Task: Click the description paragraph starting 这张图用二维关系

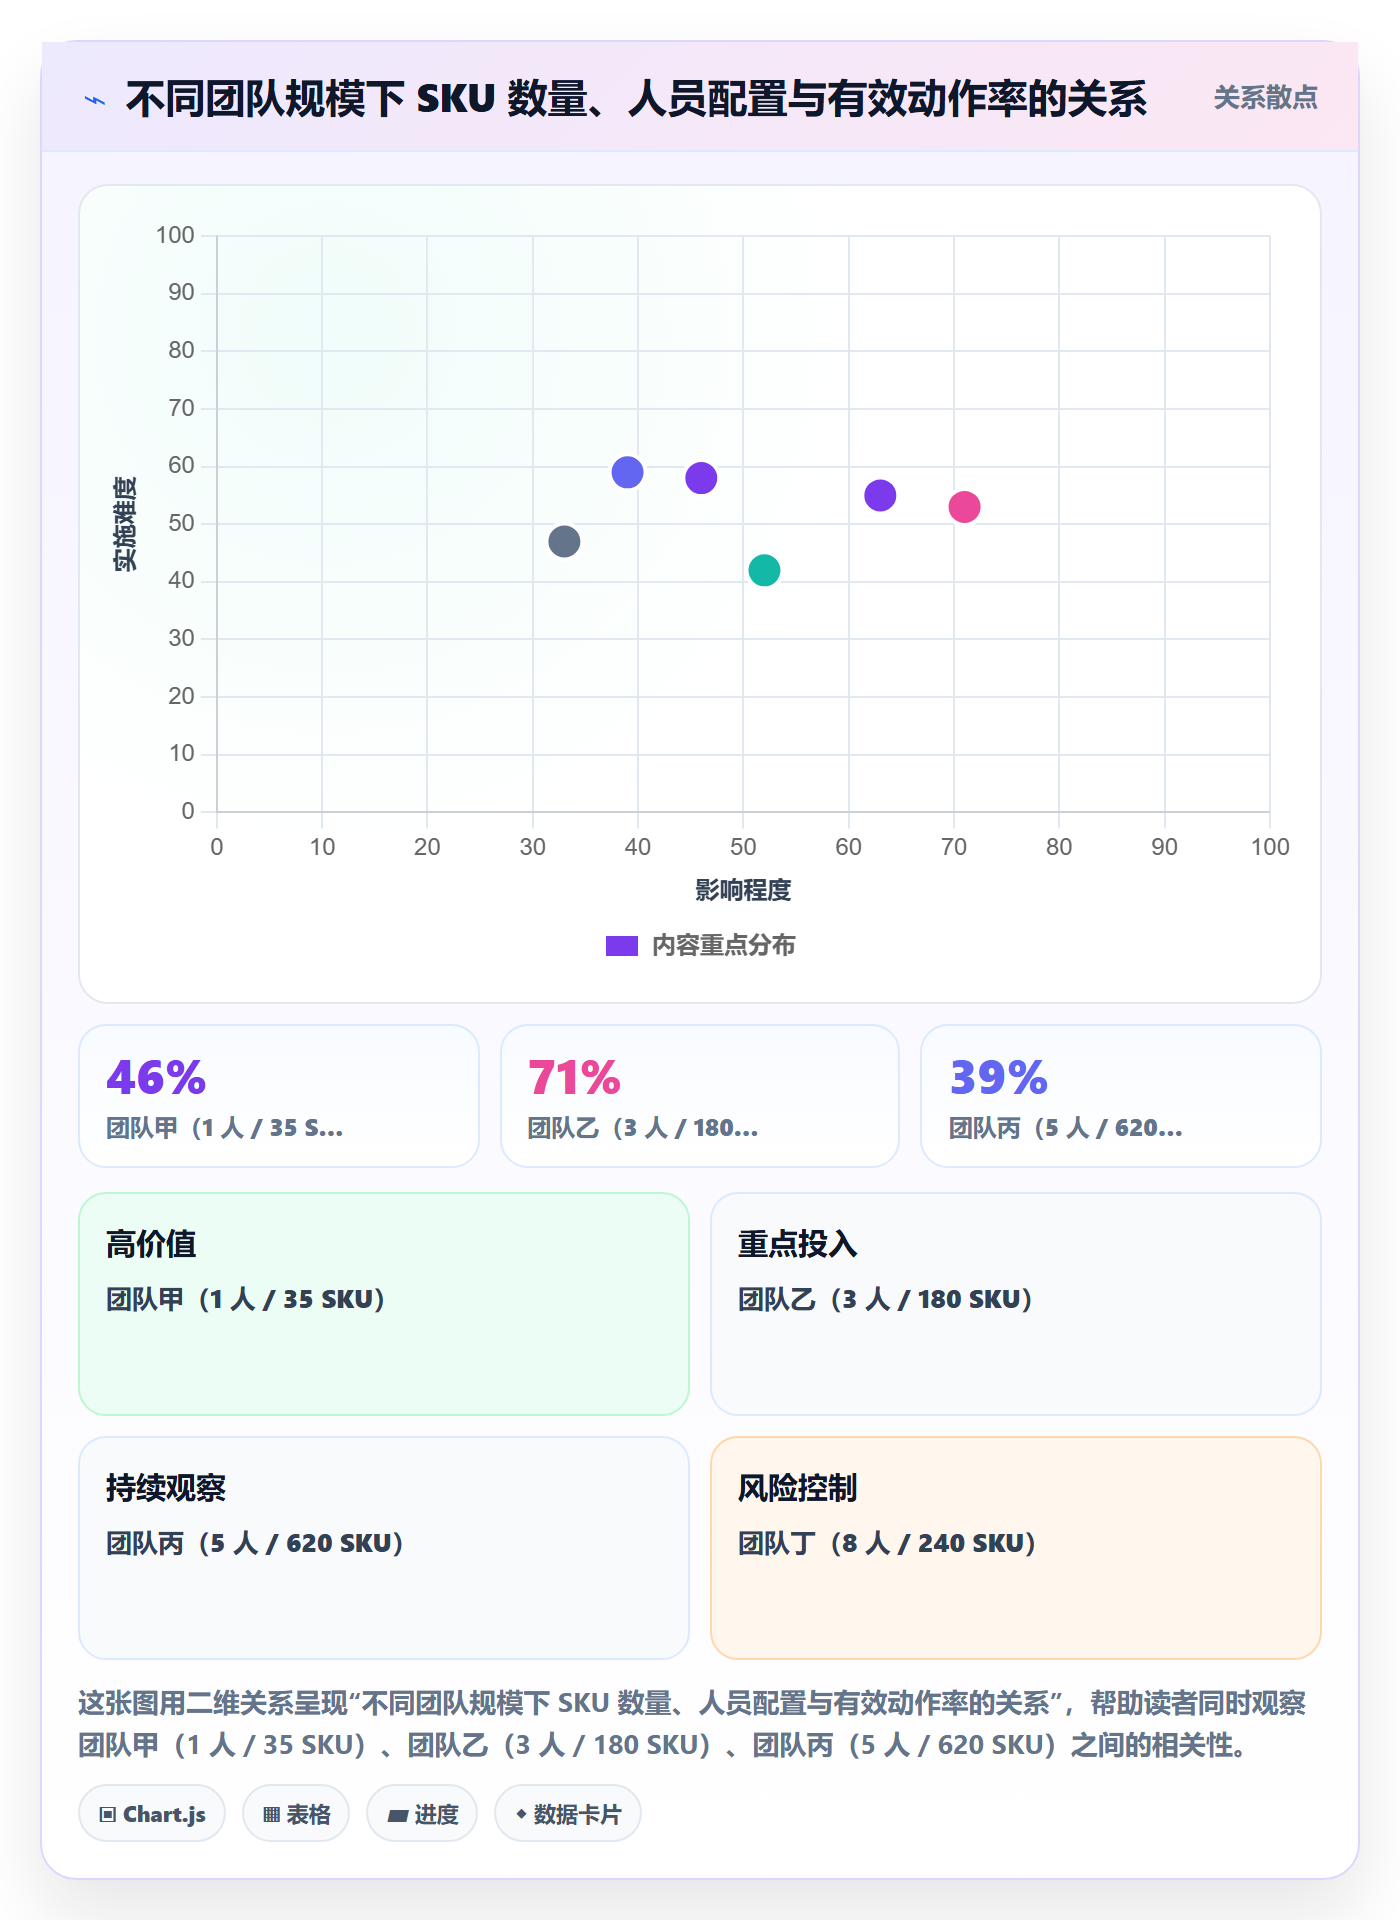Action: (x=692, y=1724)
